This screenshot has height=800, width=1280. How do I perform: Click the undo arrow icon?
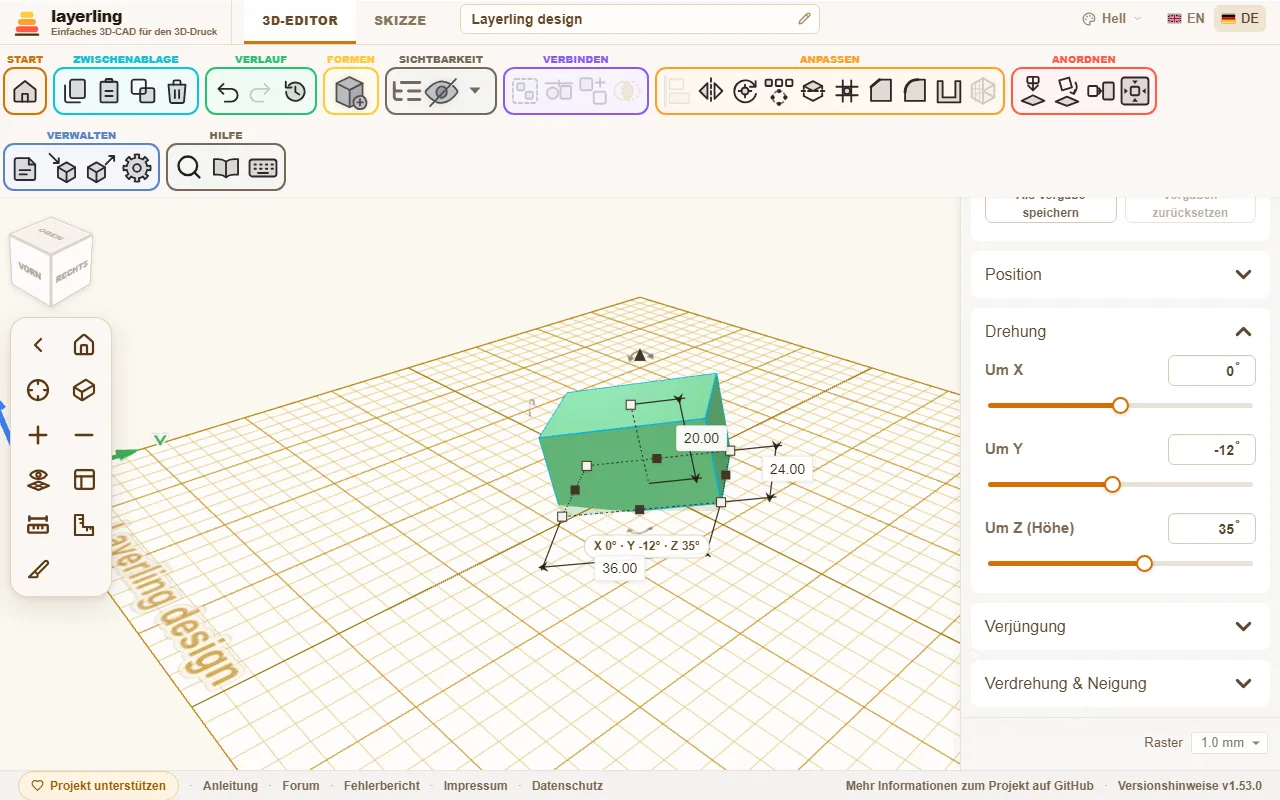point(228,92)
